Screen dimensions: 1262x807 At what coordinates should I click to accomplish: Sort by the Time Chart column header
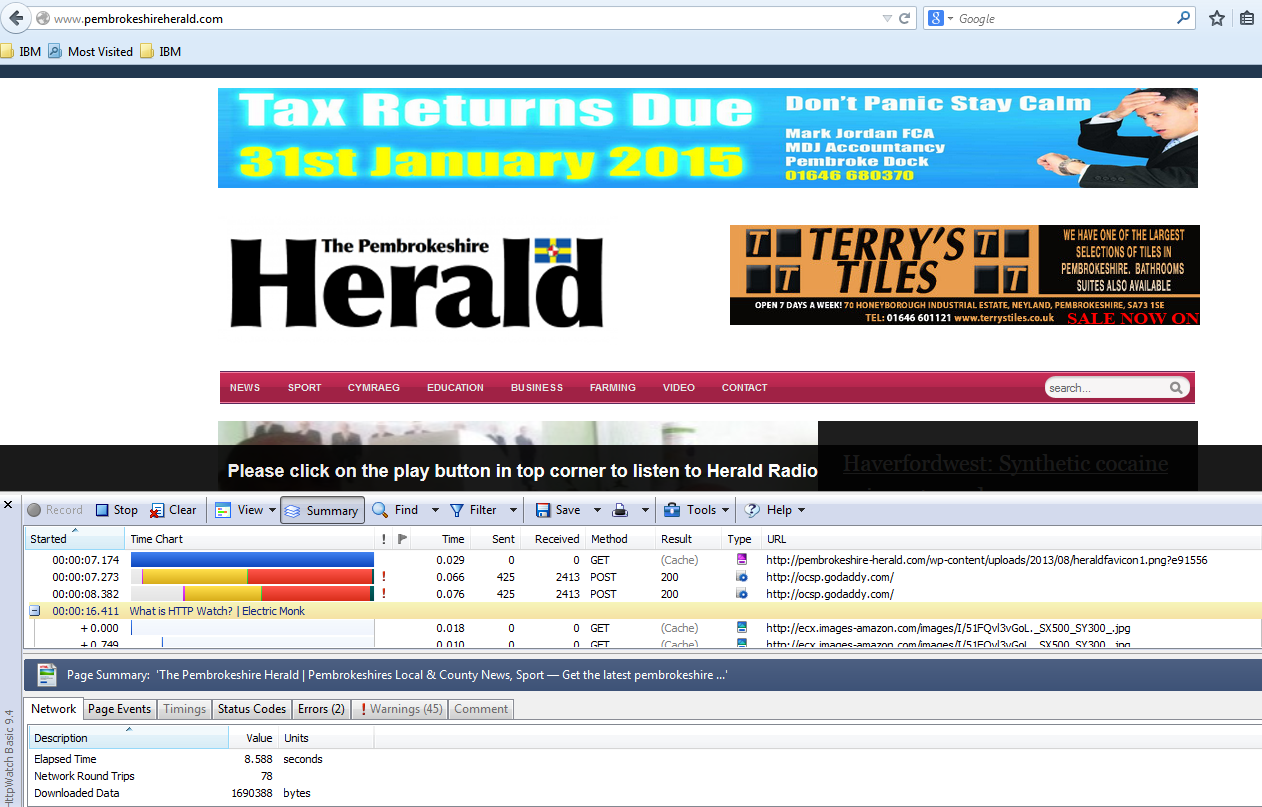250,539
